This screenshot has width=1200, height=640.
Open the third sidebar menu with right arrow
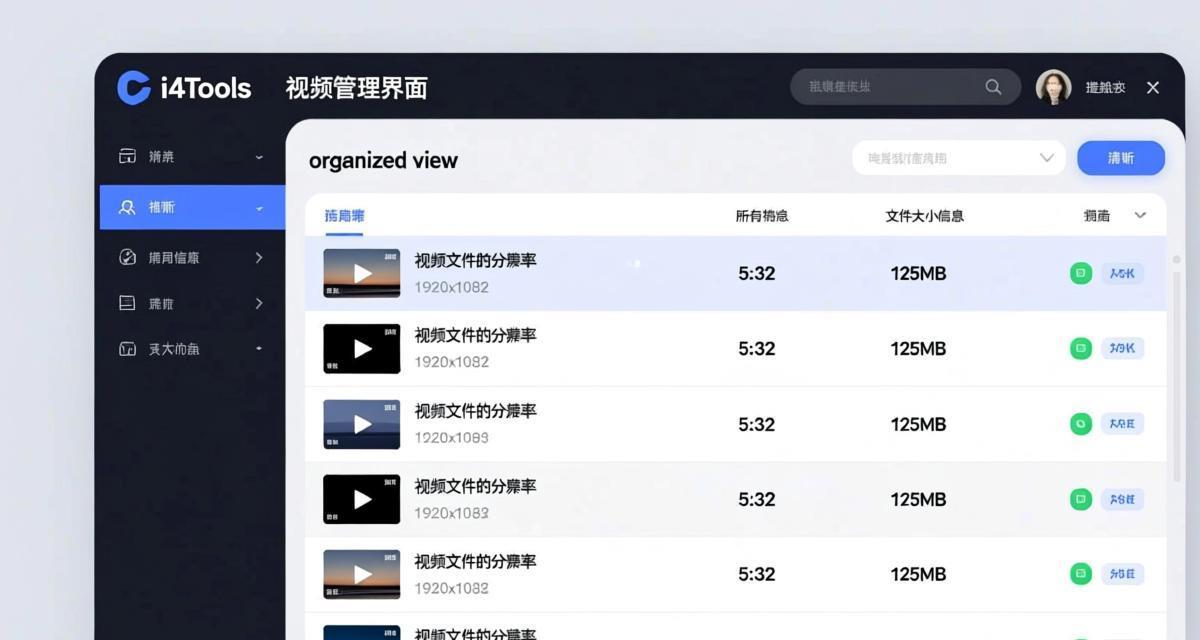258,257
